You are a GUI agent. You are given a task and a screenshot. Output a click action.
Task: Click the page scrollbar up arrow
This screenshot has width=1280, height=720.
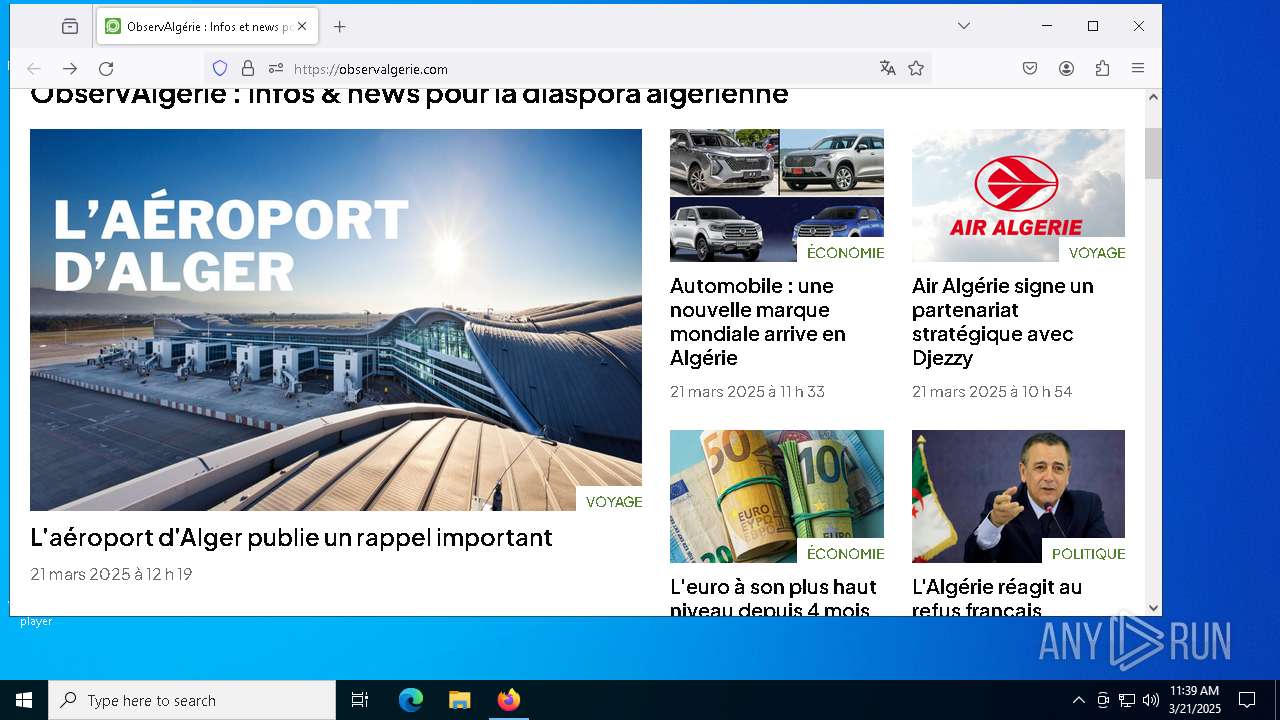pos(1153,97)
